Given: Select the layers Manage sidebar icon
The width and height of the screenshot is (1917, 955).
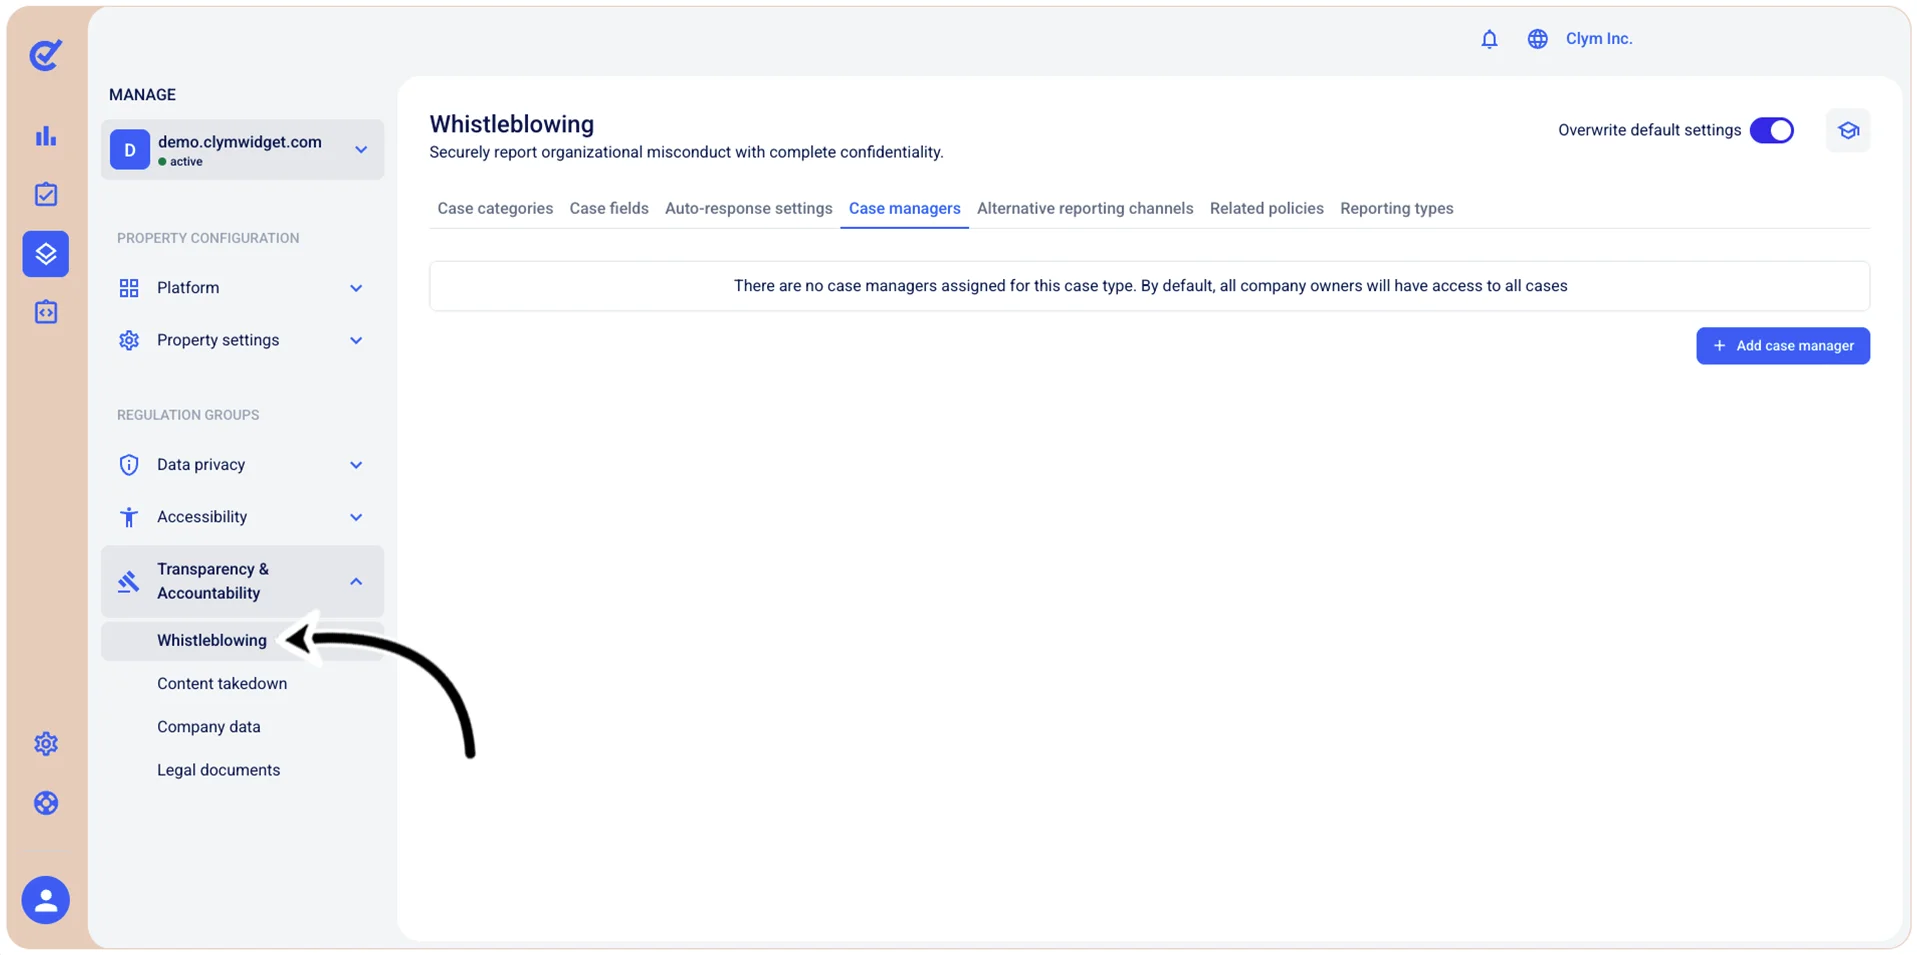Looking at the screenshot, I should click(46, 254).
